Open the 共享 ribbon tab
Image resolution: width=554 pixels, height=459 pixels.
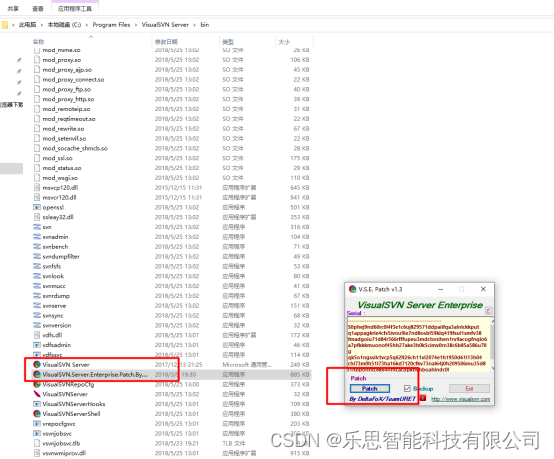(13, 8)
